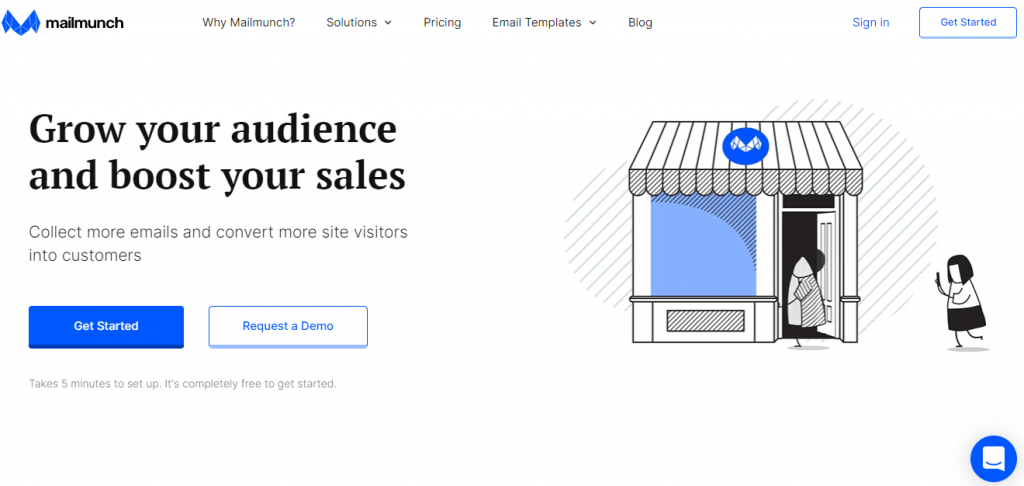Click the blue Mailmunch badge on storefront

coord(745,146)
